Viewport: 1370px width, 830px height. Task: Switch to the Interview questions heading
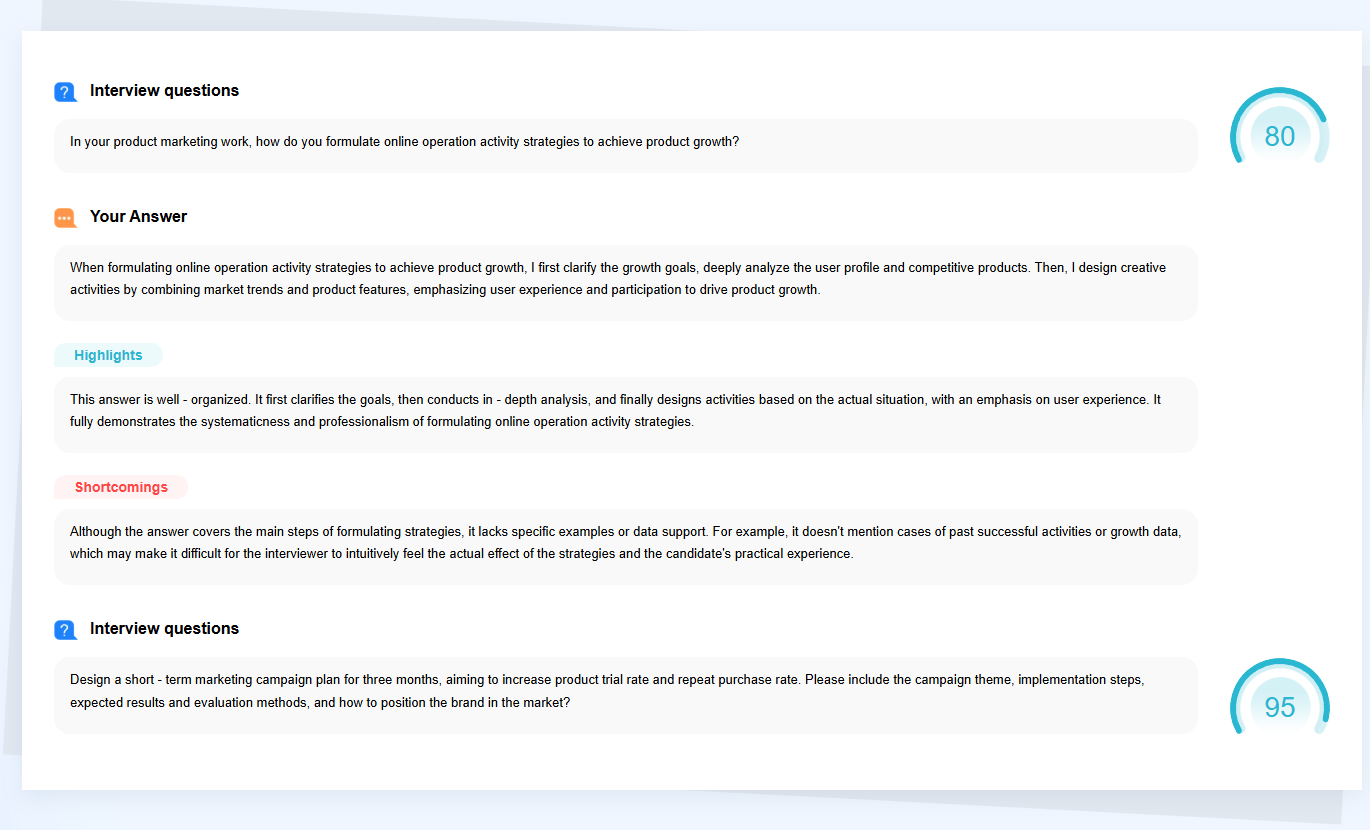(164, 90)
